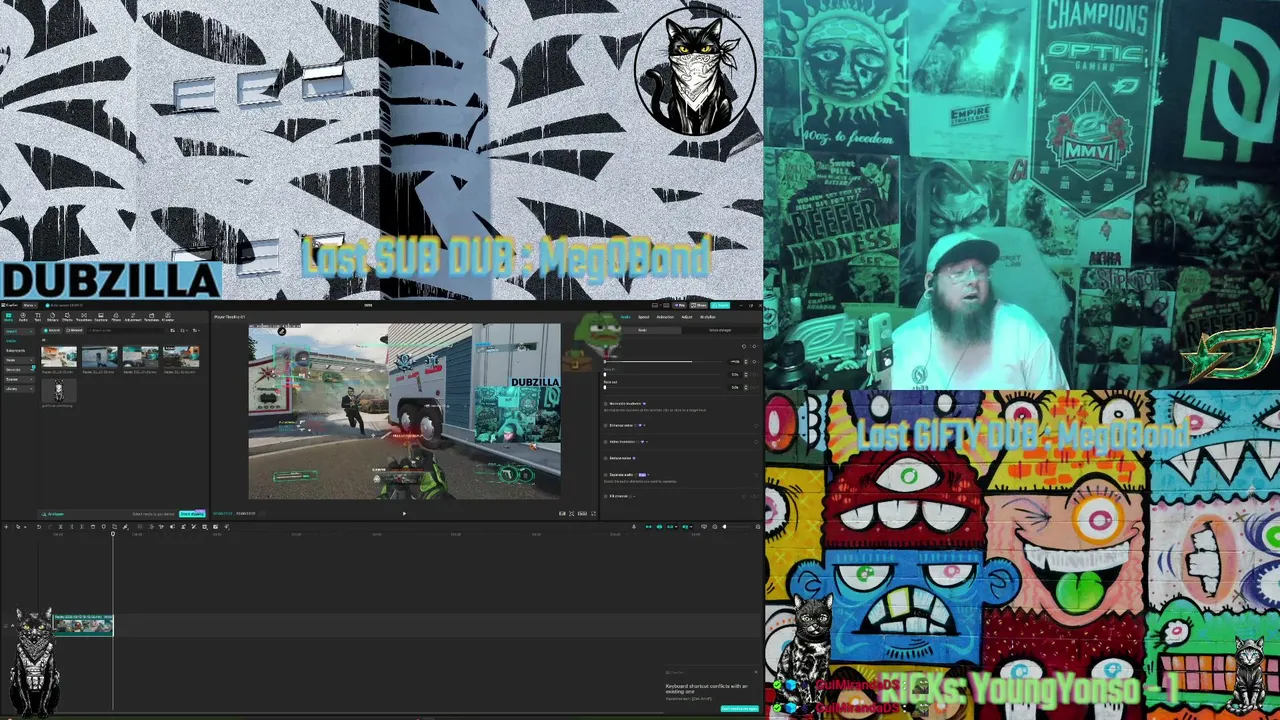Click the Share button
This screenshot has height=720, width=1280.
click(x=700, y=305)
